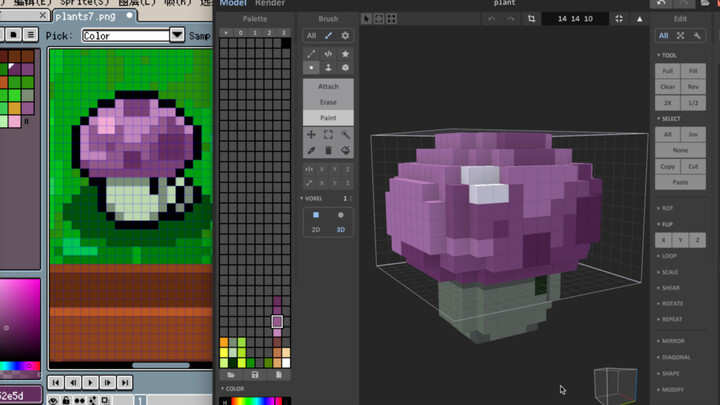Click the brush icon in Brush filter
The image size is (720, 405).
click(328, 35)
